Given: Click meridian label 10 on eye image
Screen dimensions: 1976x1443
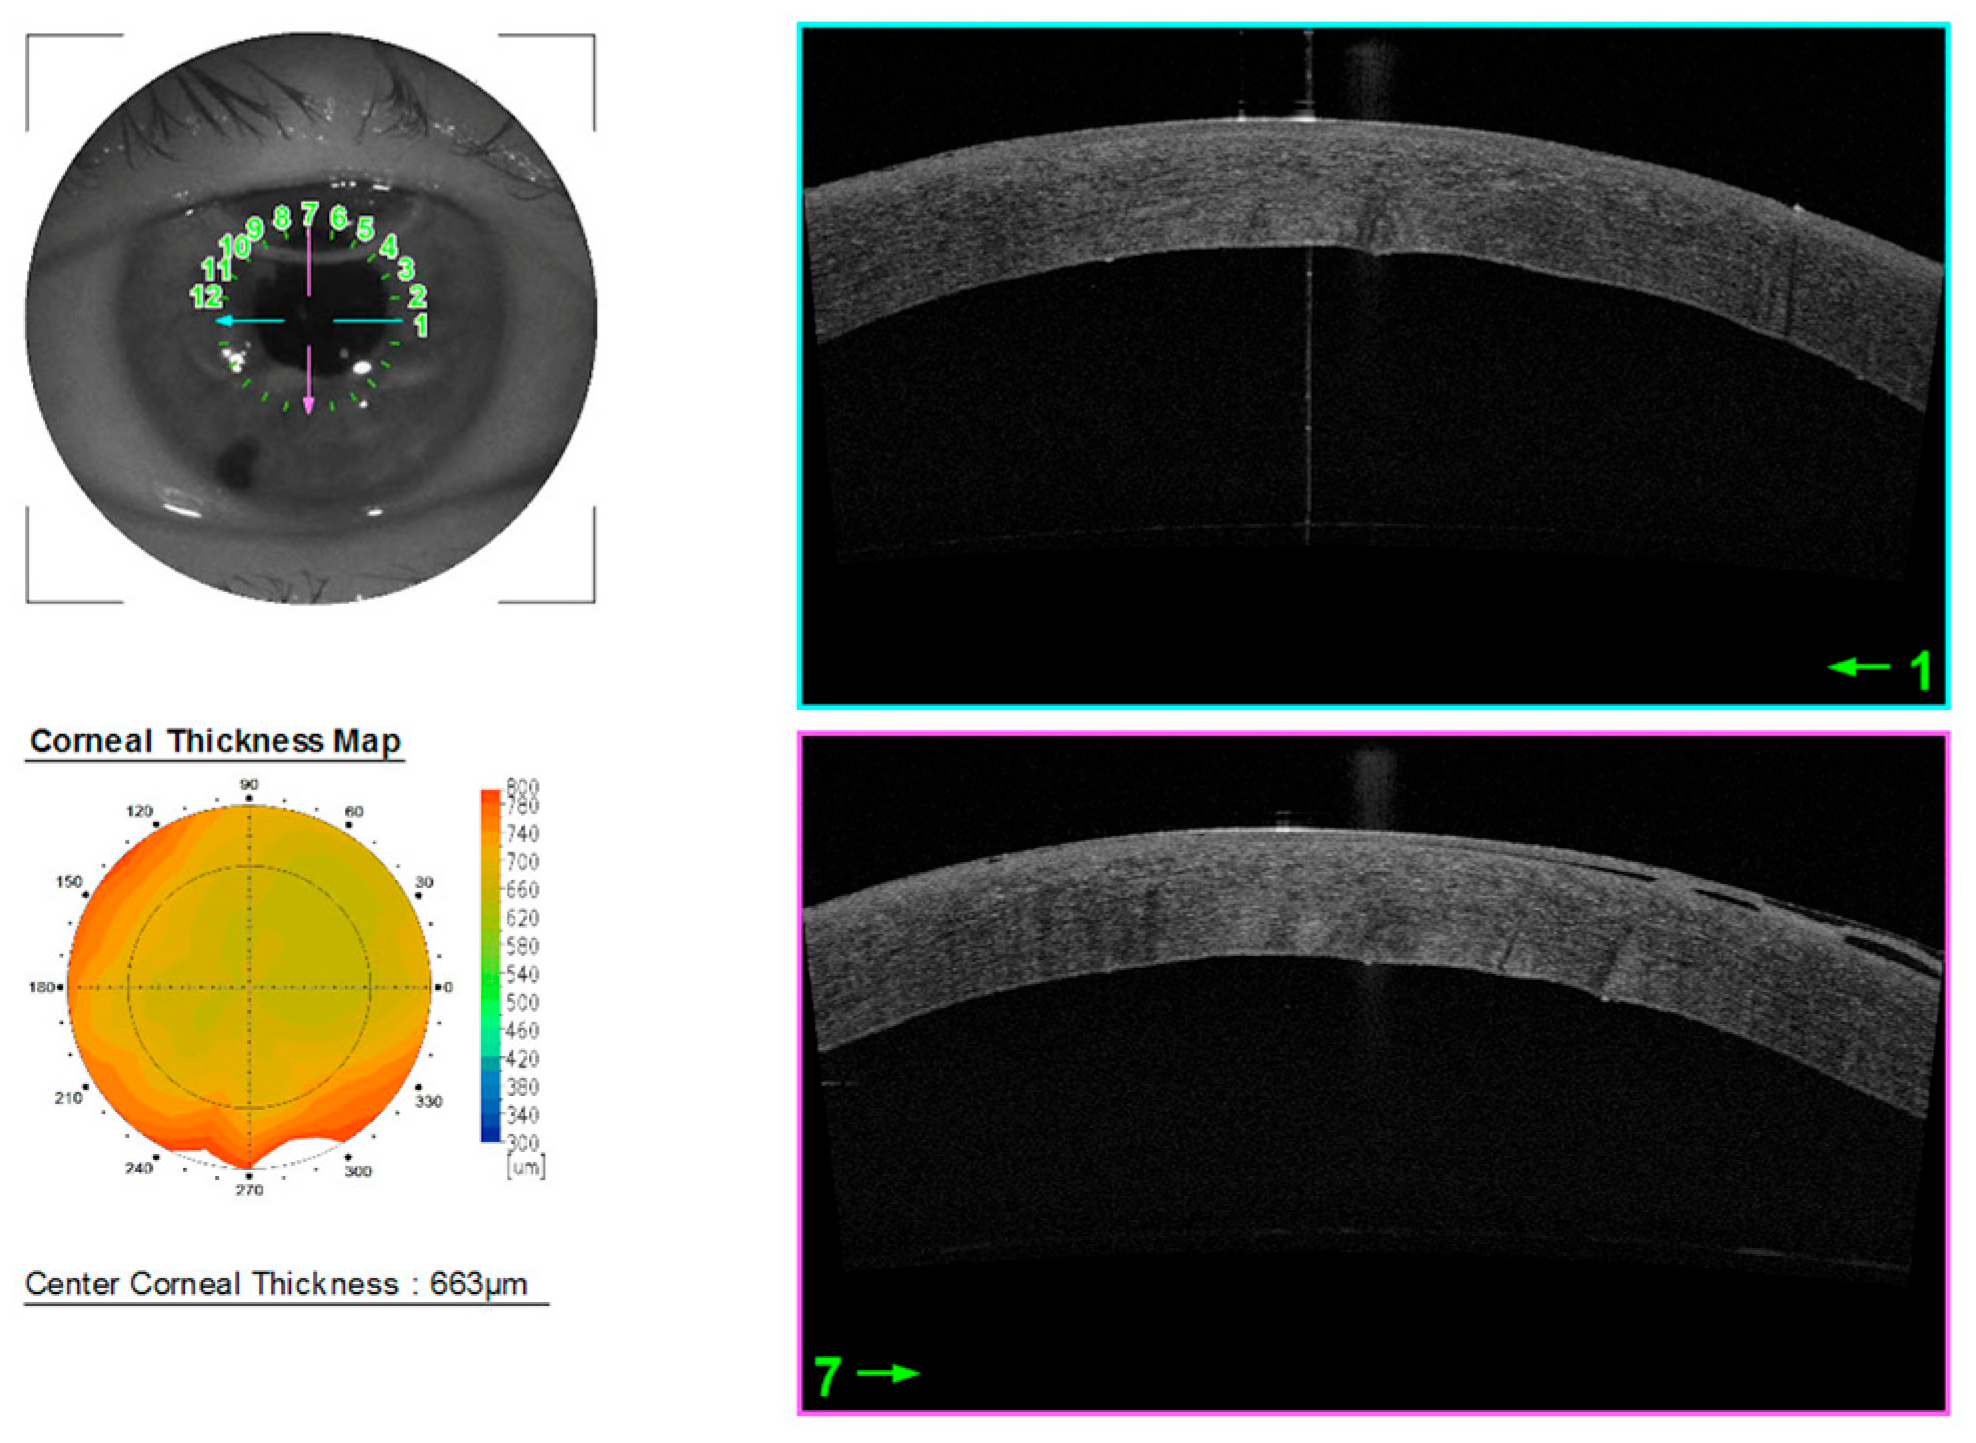Looking at the screenshot, I should (x=234, y=246).
